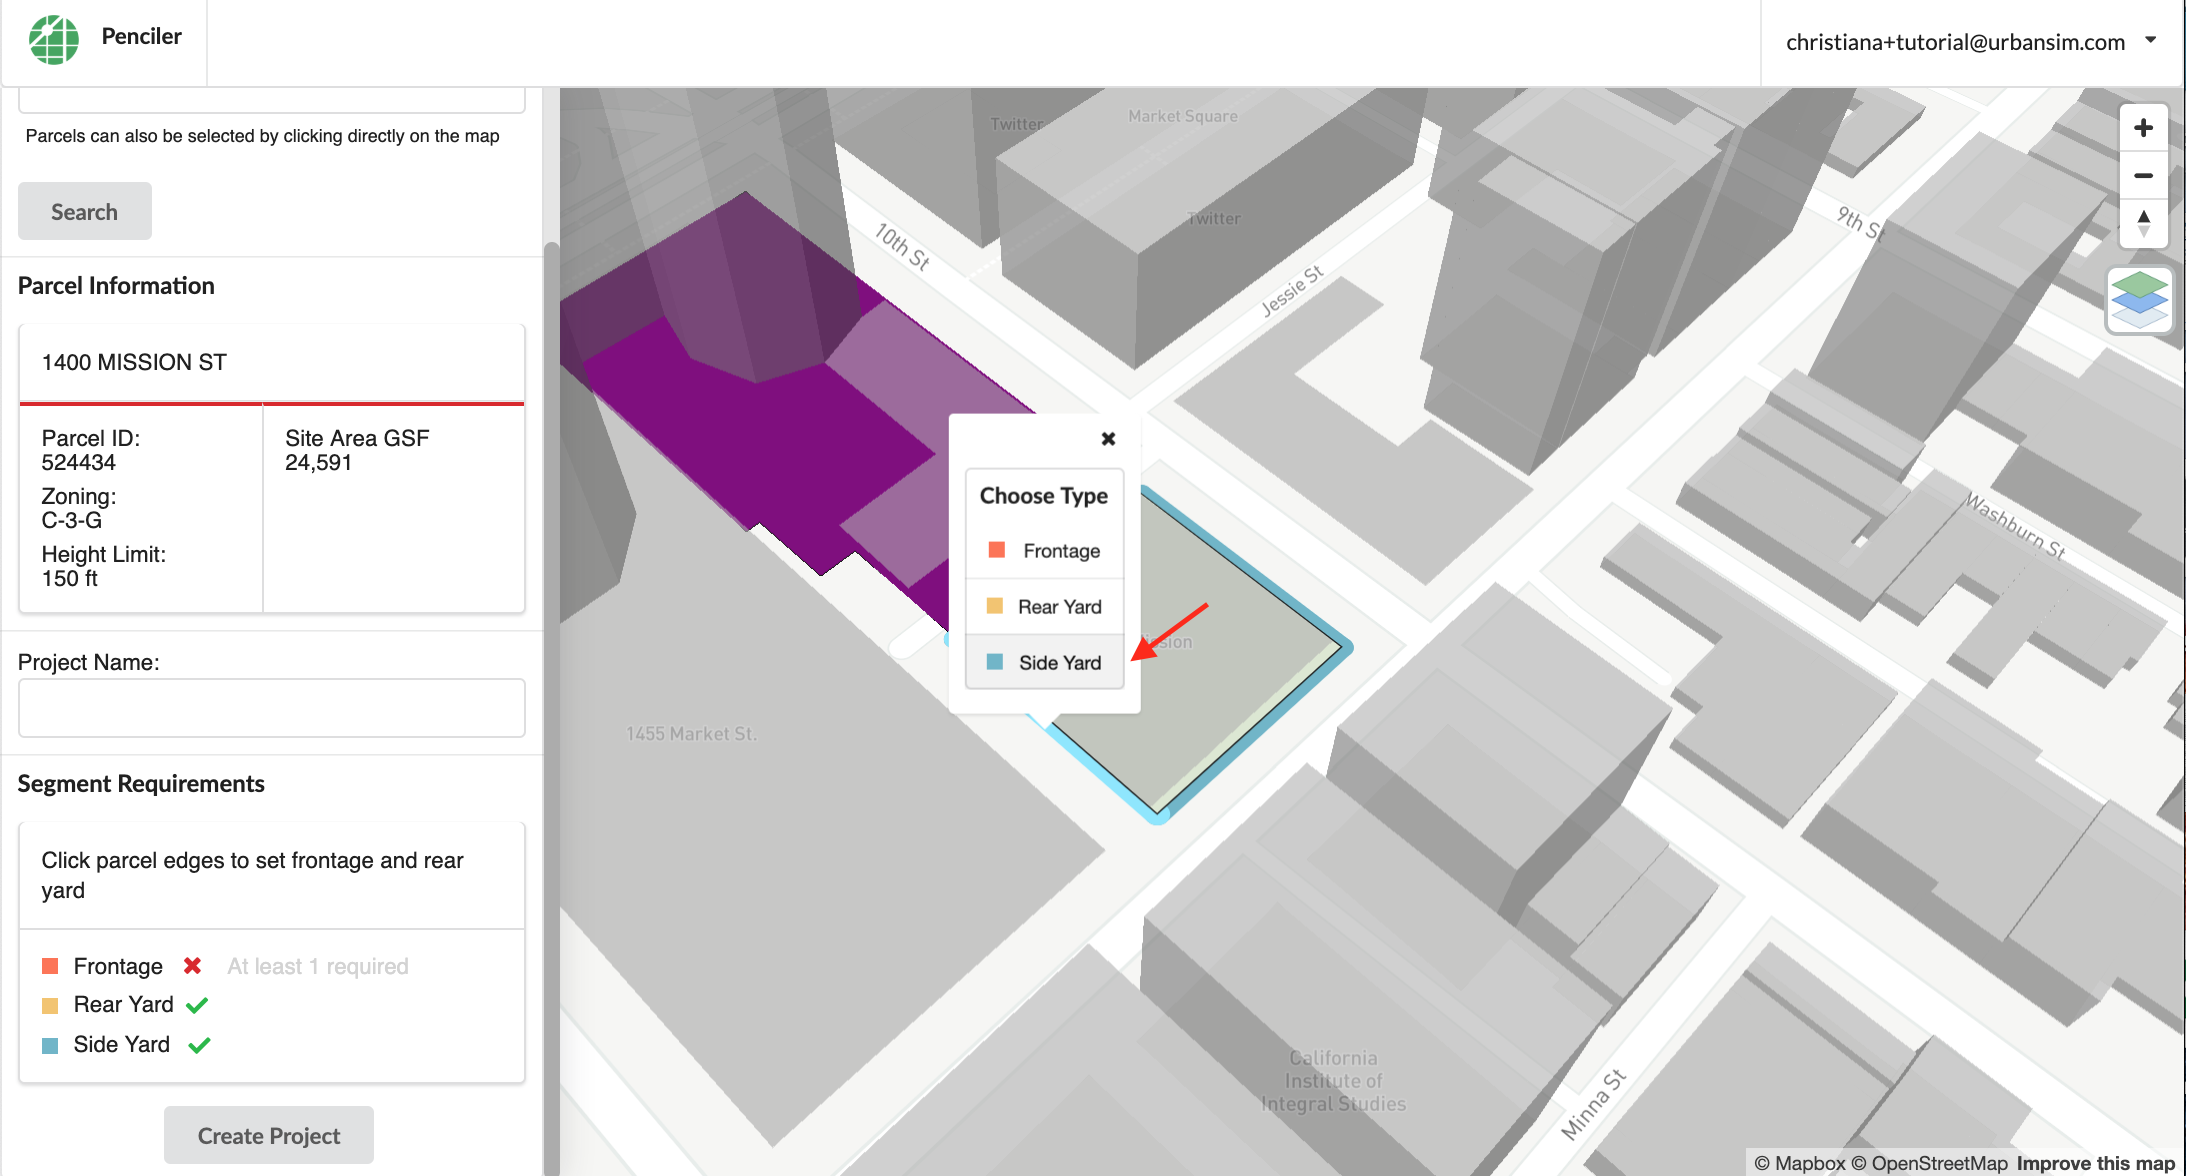2186x1176 pixels.
Task: Select the Side Yard segment type
Action: [x=1044, y=662]
